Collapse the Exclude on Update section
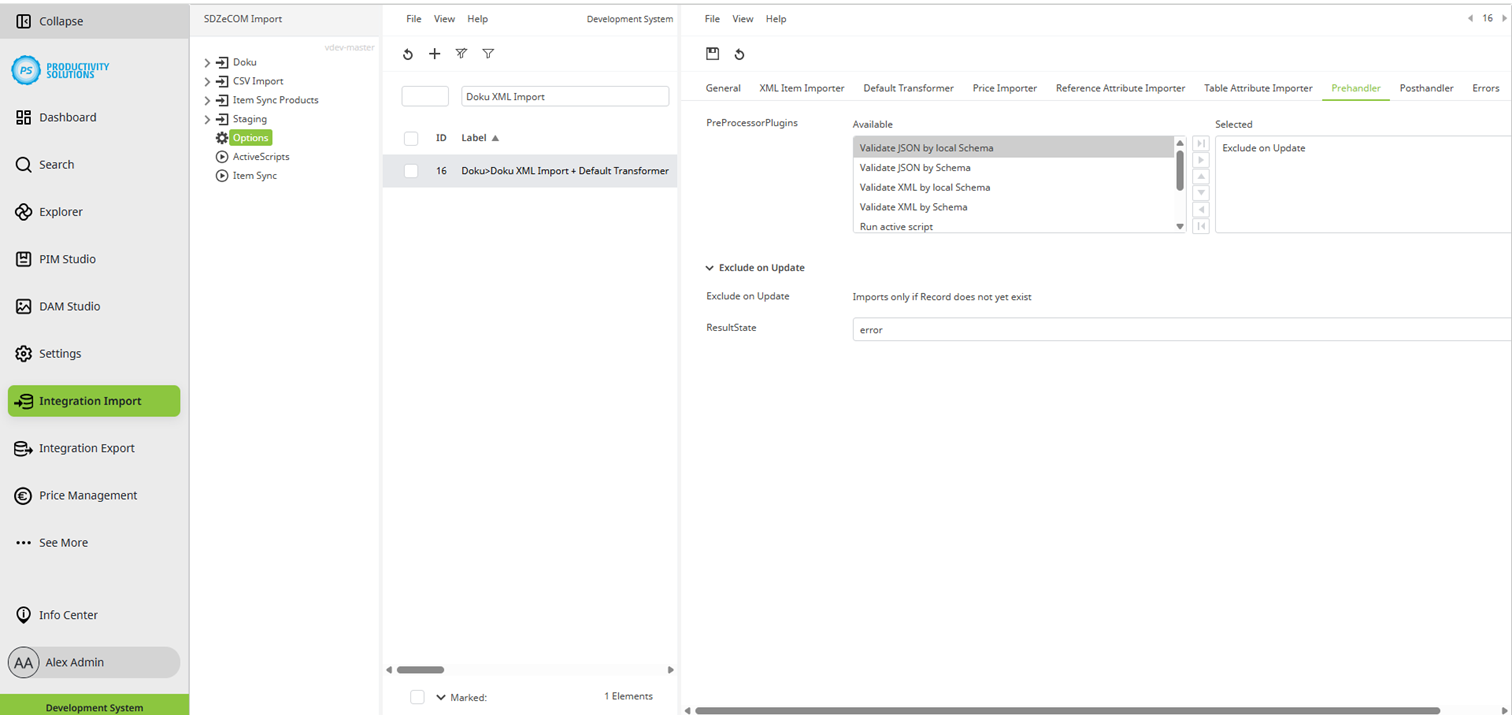The image size is (1512, 715). click(x=709, y=267)
